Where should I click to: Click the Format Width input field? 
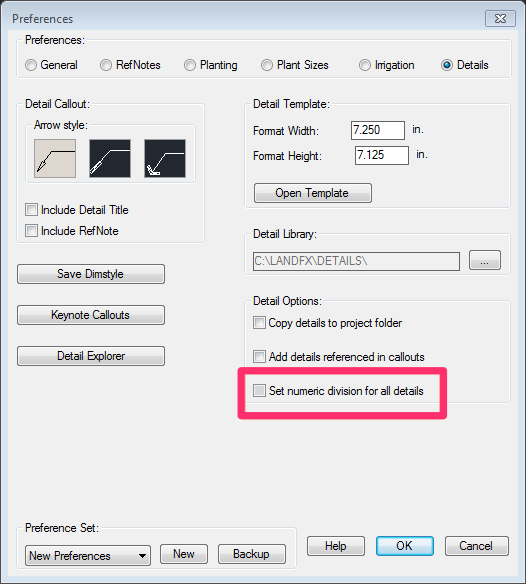[378, 130]
